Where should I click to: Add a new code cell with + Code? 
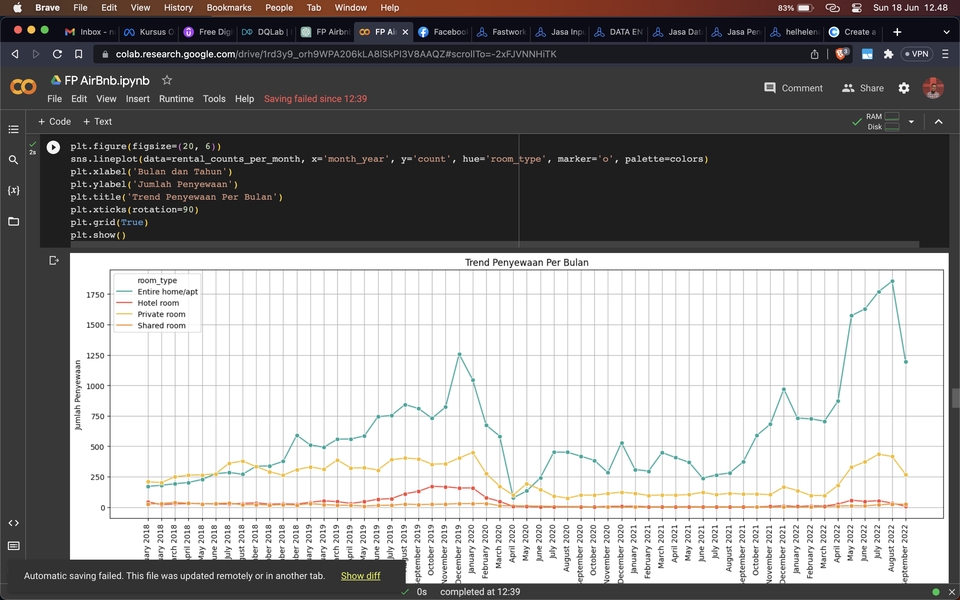click(x=54, y=122)
